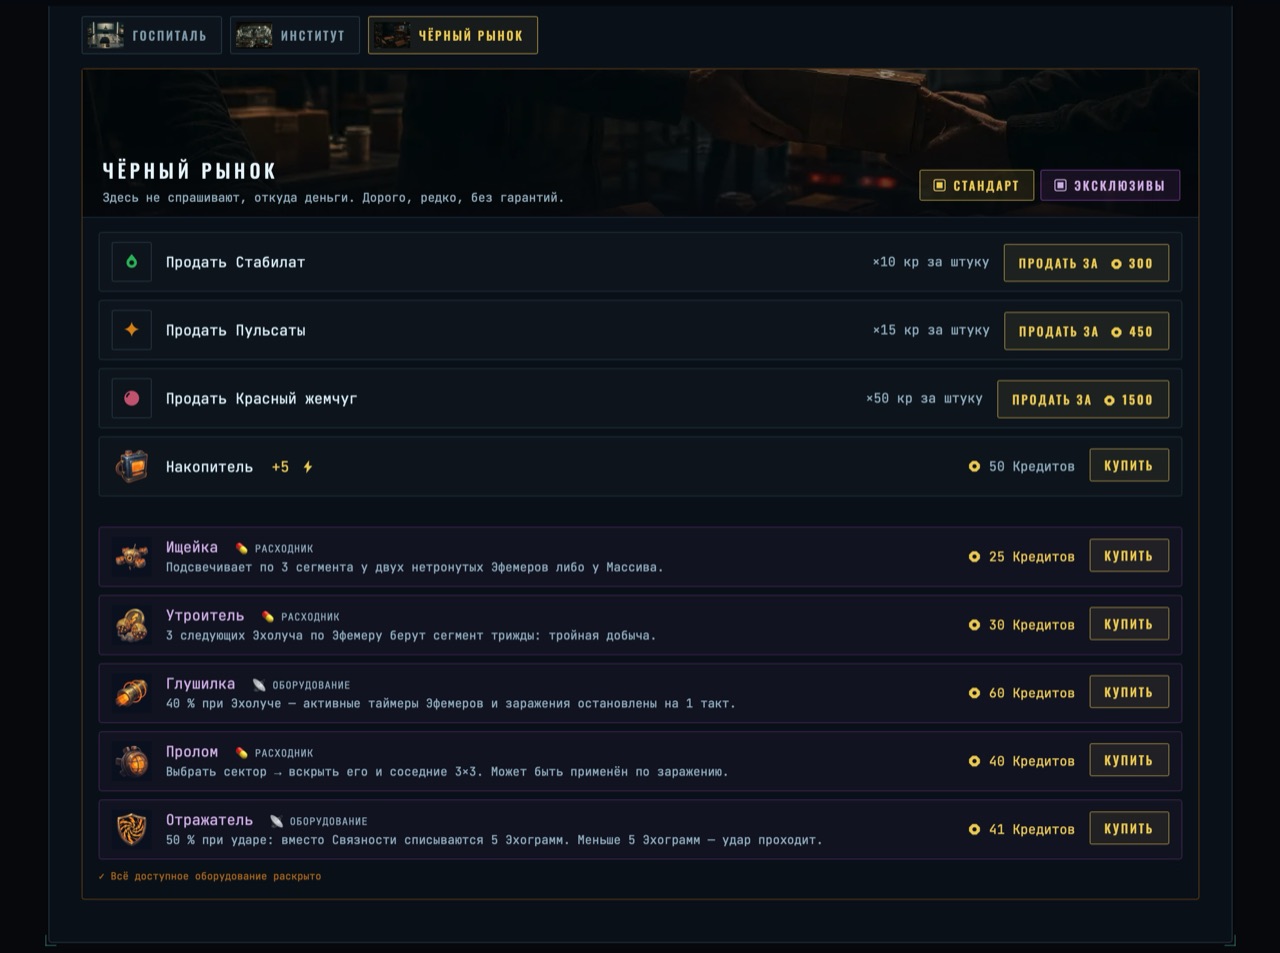This screenshot has width=1280, height=953.
Task: Buy the Глушилка equipment
Action: [1129, 692]
